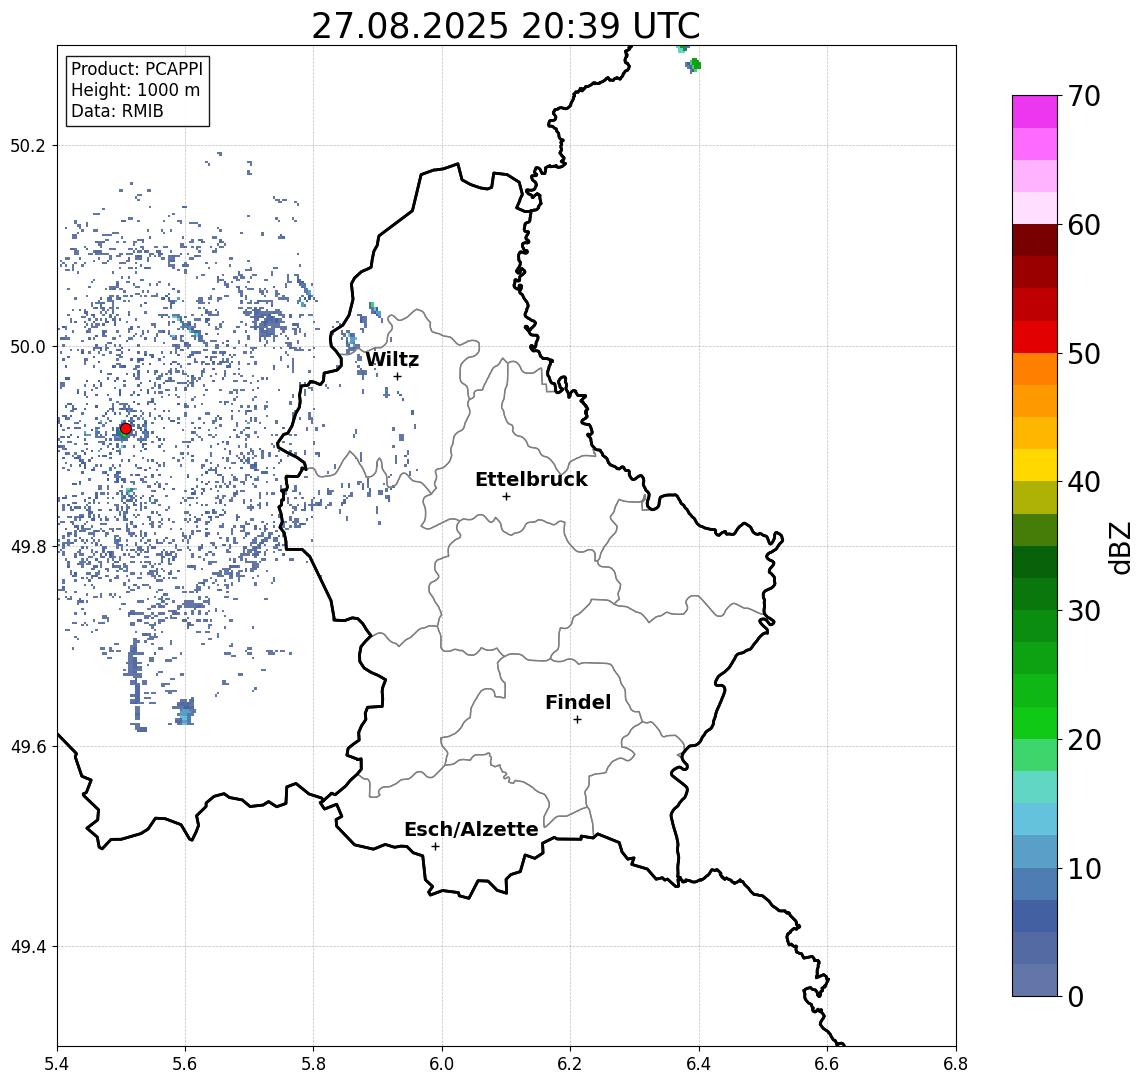Click the Esch/Alzette city label
Screen dimensions: 1145x1084
pos(471,829)
